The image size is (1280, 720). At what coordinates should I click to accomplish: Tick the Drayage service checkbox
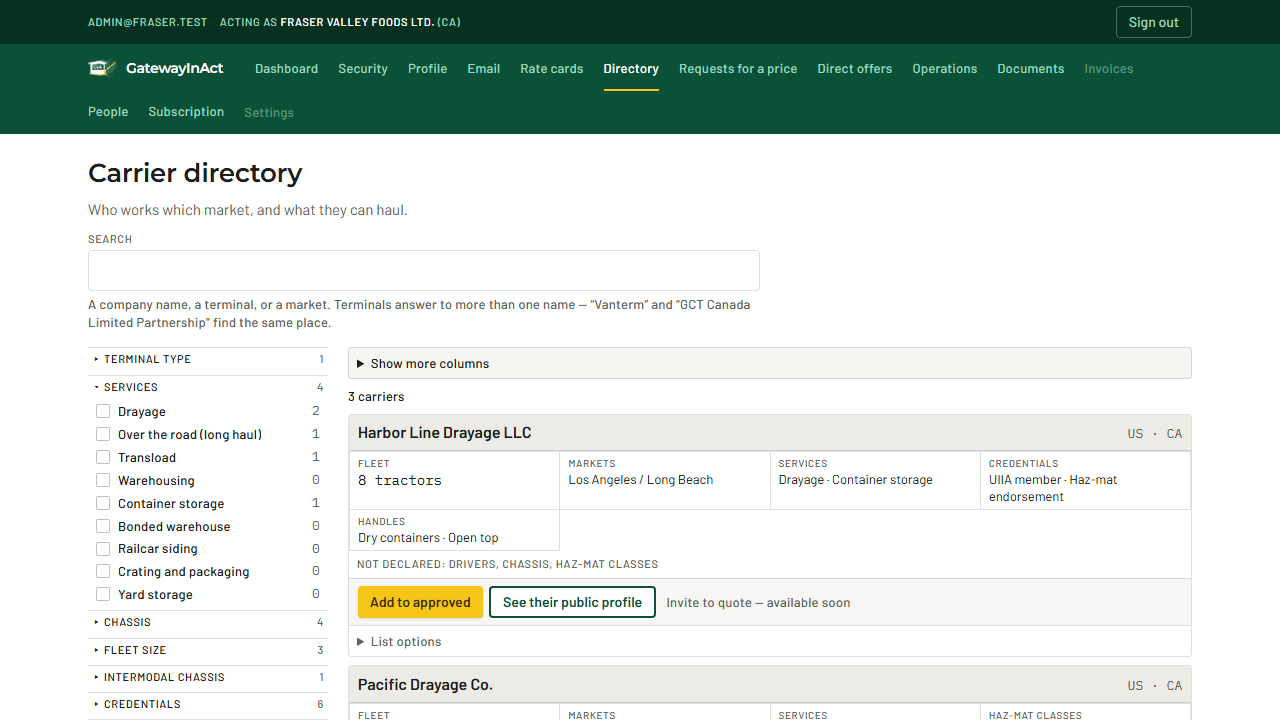[x=103, y=411]
